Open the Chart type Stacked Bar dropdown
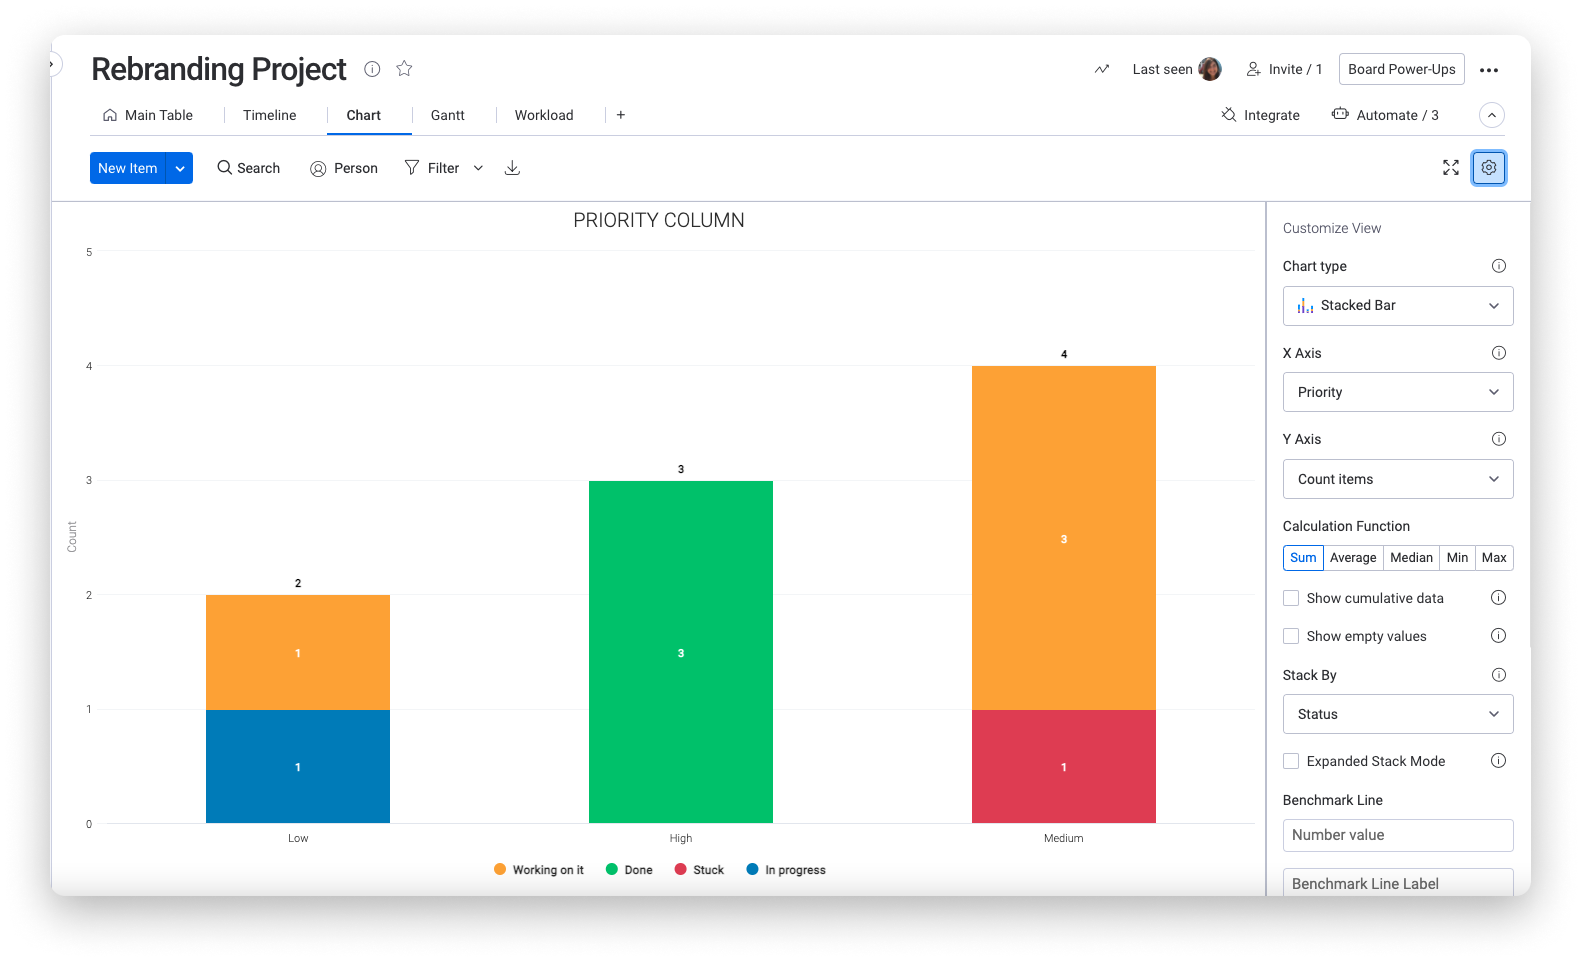The image size is (1581, 961). [1397, 306]
